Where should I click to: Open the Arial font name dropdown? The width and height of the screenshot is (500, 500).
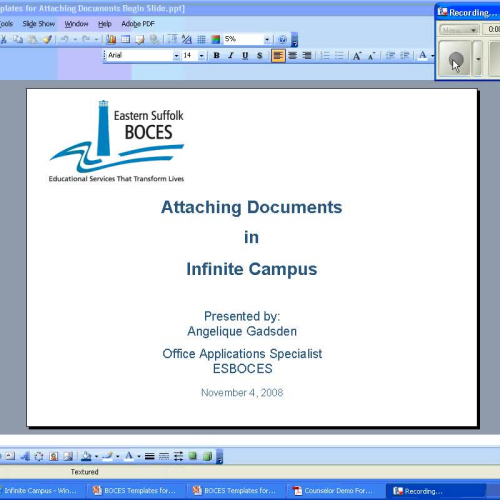[176, 56]
